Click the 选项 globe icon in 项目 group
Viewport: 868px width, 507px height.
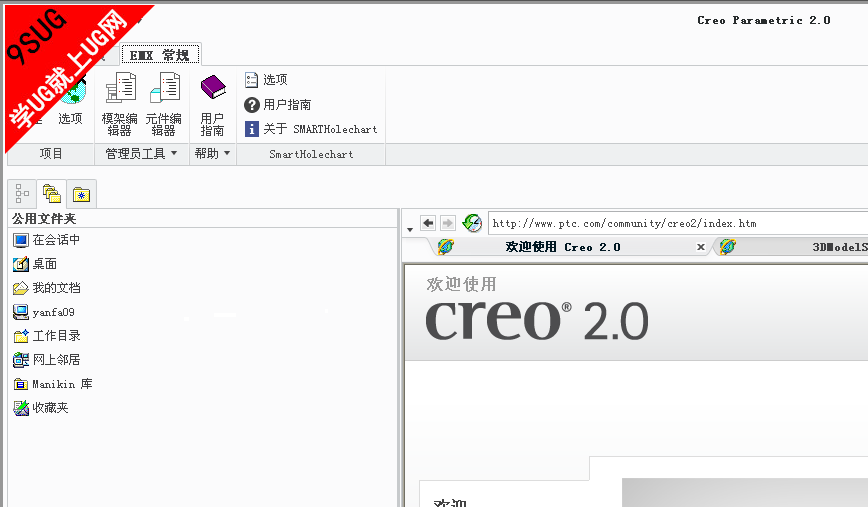pyautogui.click(x=71, y=102)
